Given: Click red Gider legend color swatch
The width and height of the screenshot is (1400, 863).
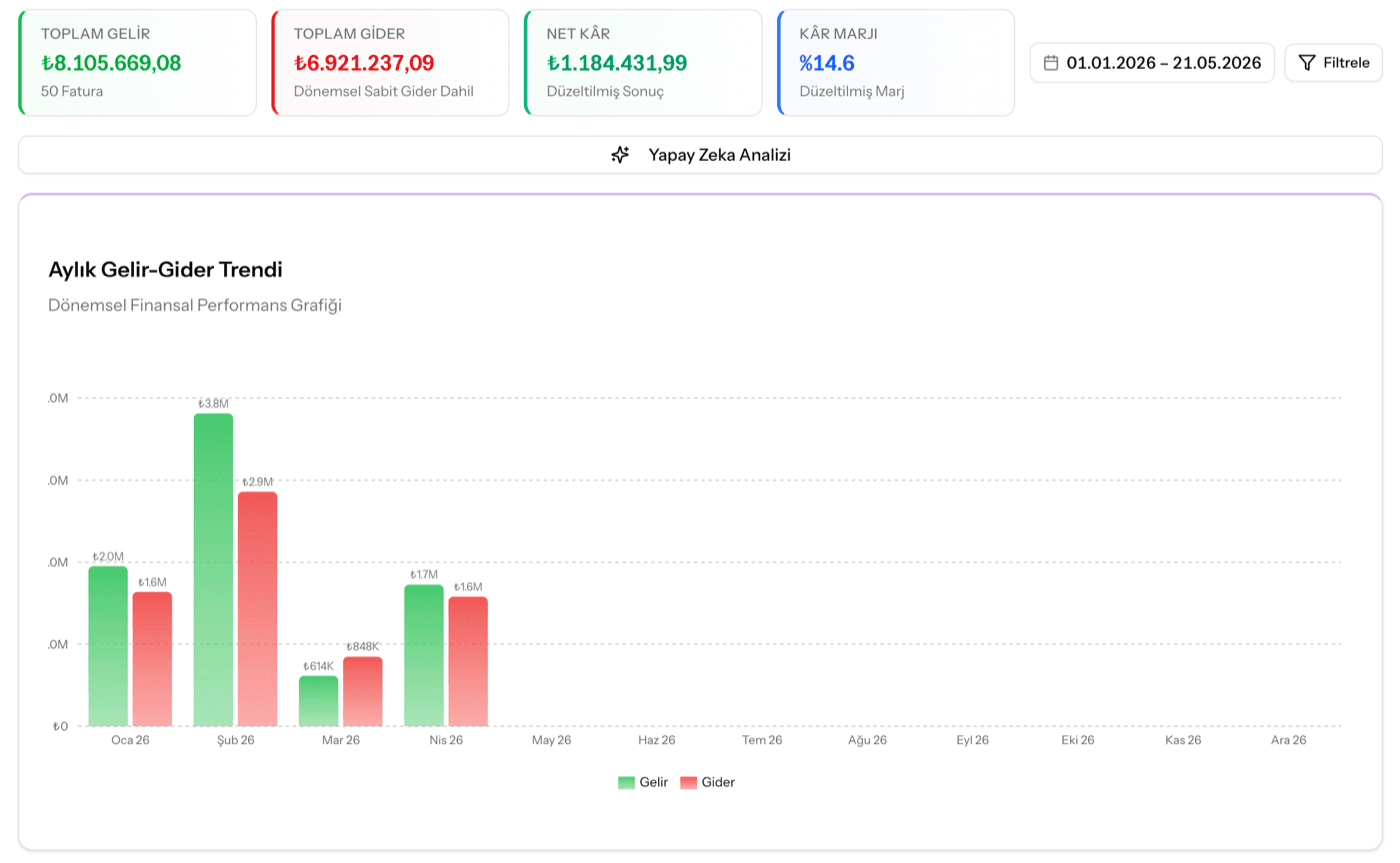Looking at the screenshot, I should [x=688, y=783].
